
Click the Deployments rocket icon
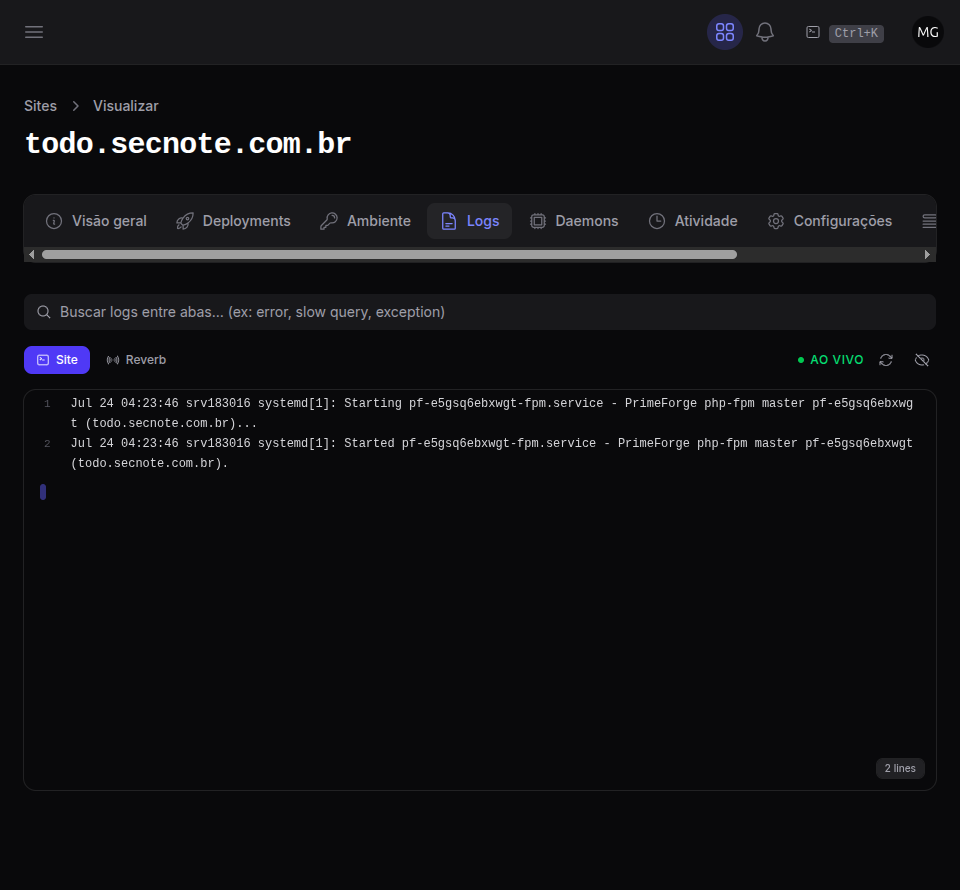coord(185,221)
